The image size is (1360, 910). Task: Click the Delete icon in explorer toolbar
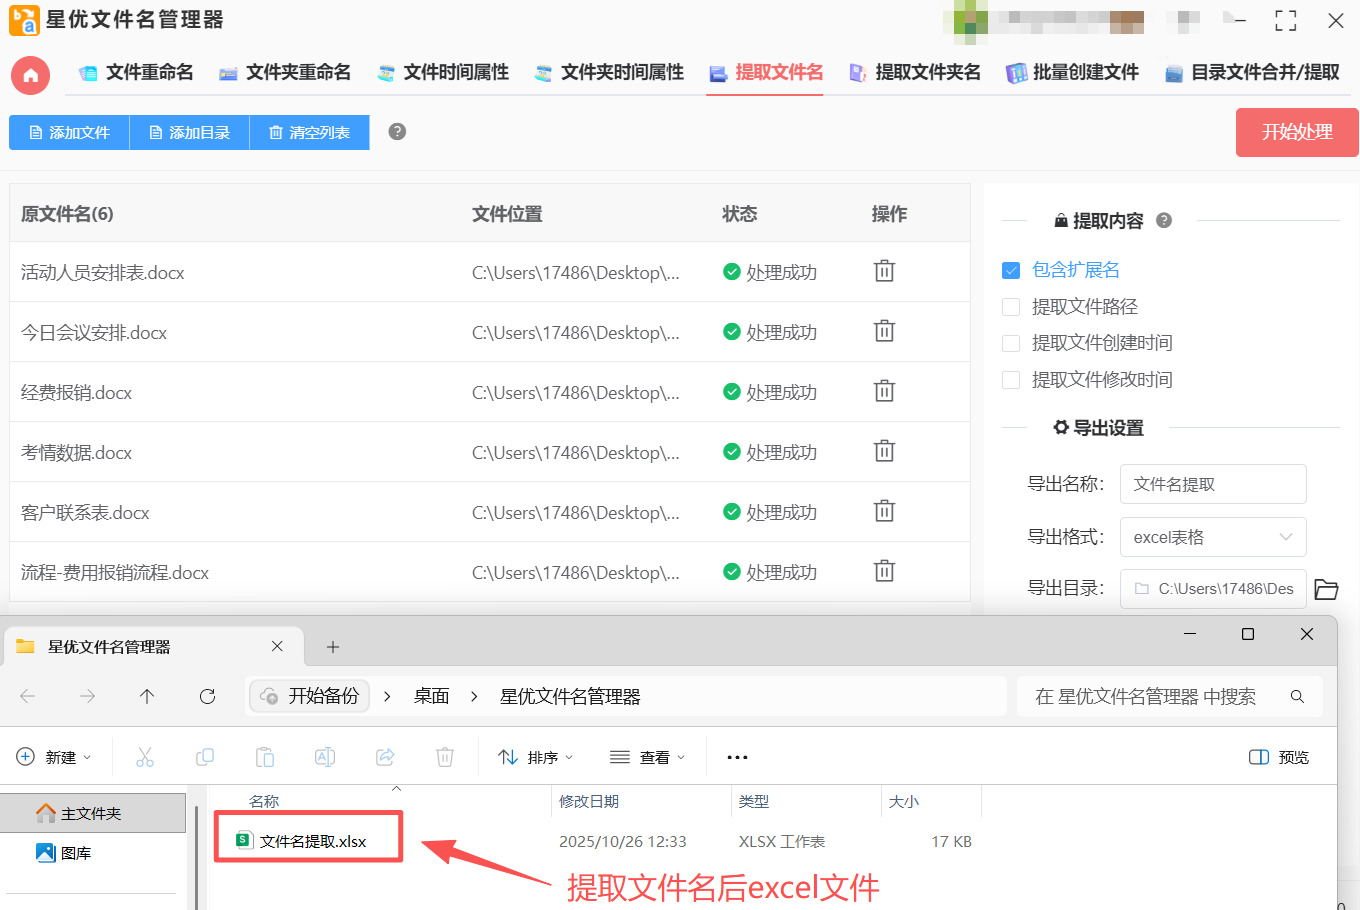point(445,757)
